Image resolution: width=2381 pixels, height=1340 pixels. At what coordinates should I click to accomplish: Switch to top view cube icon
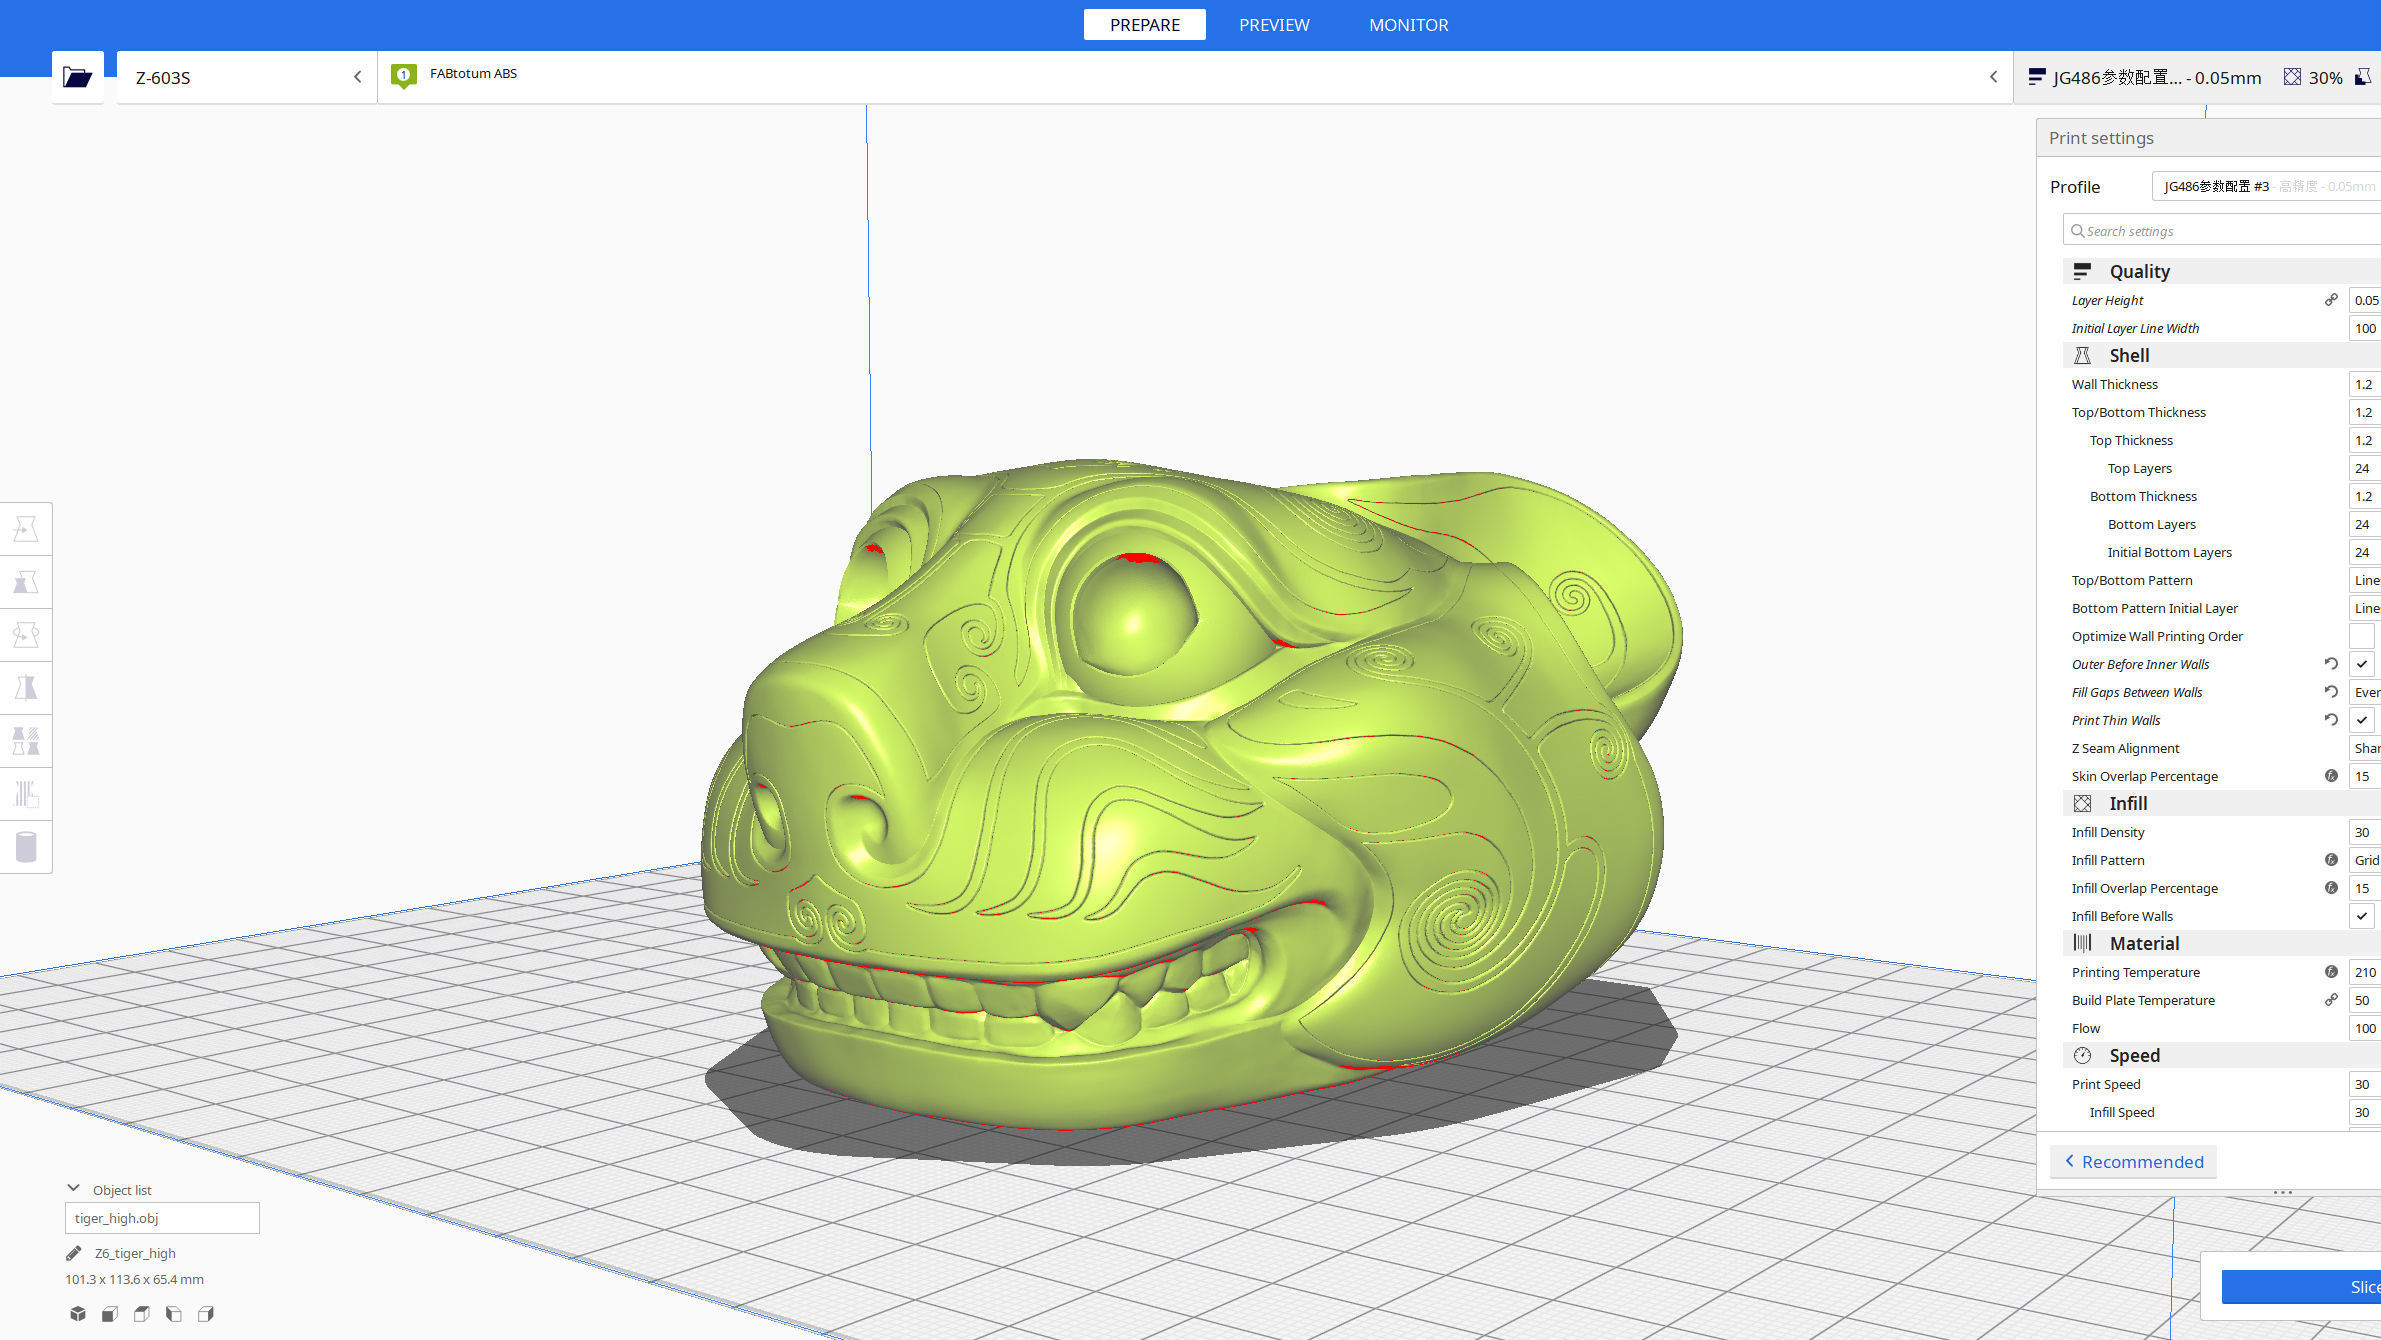[x=141, y=1314]
